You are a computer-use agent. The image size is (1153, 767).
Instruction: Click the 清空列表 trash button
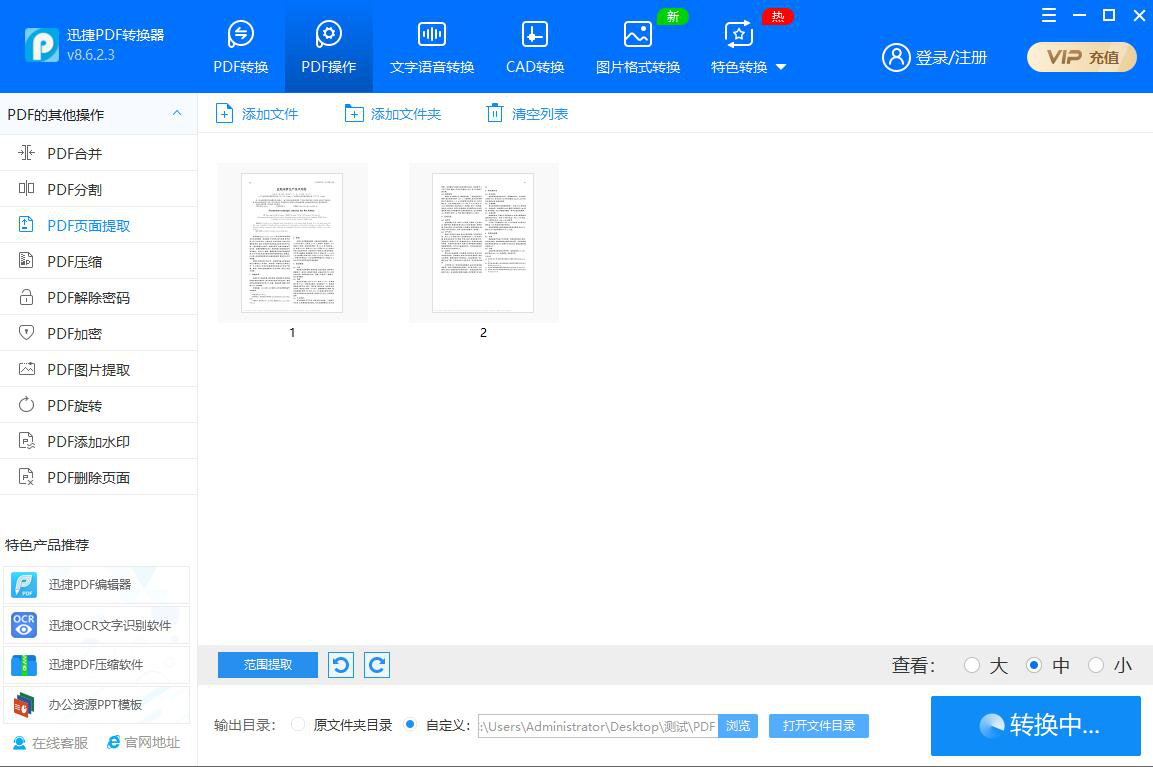(x=527, y=114)
